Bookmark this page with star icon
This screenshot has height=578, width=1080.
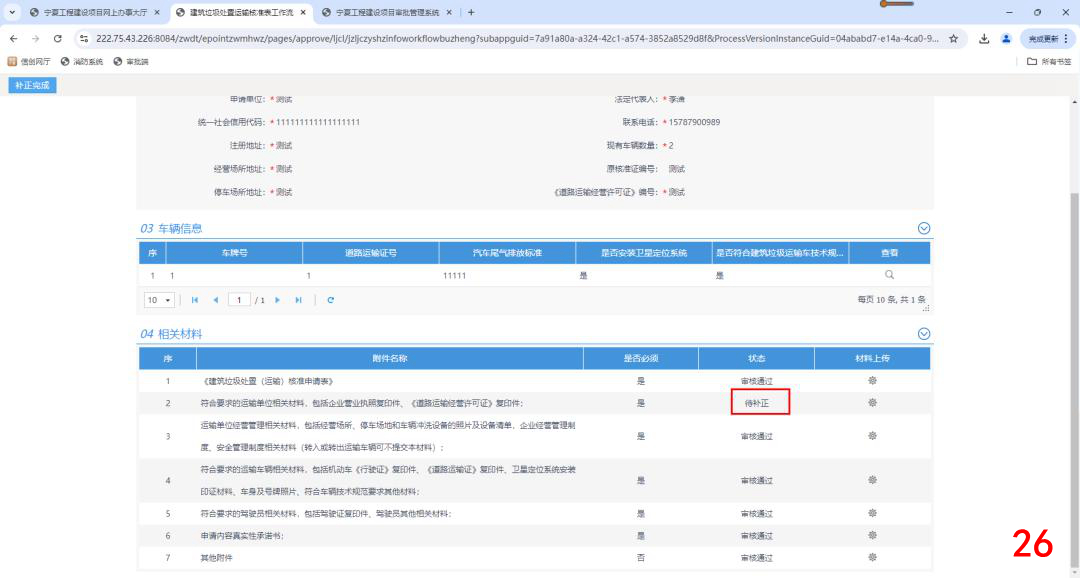point(953,38)
